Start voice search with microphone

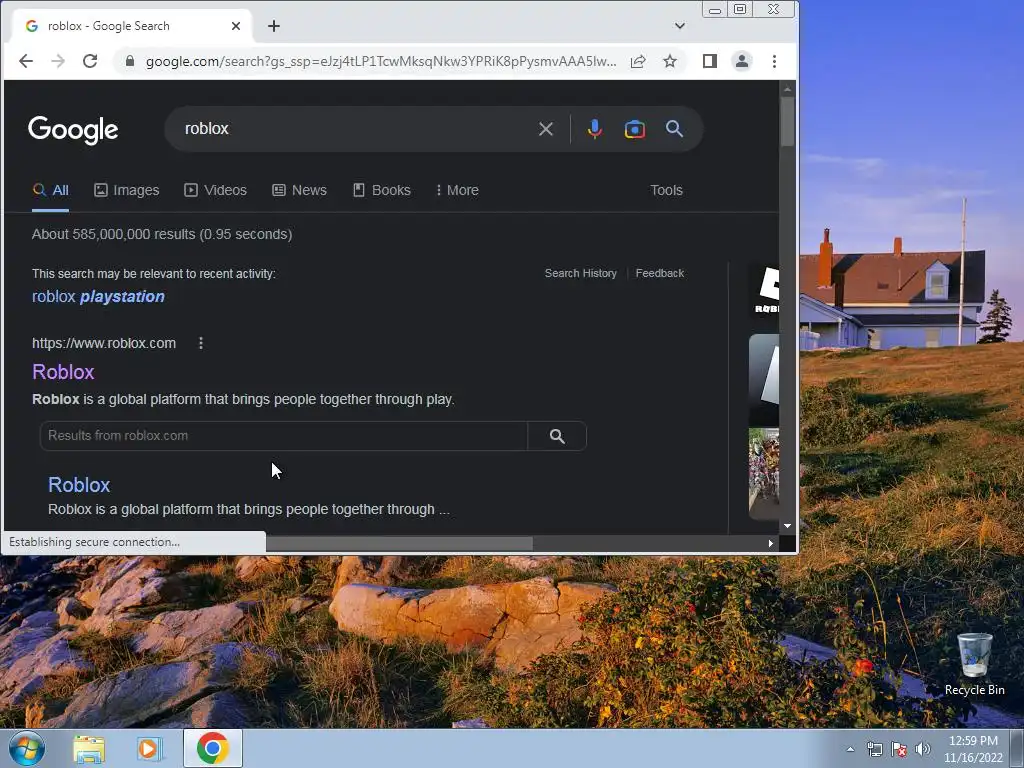point(594,129)
